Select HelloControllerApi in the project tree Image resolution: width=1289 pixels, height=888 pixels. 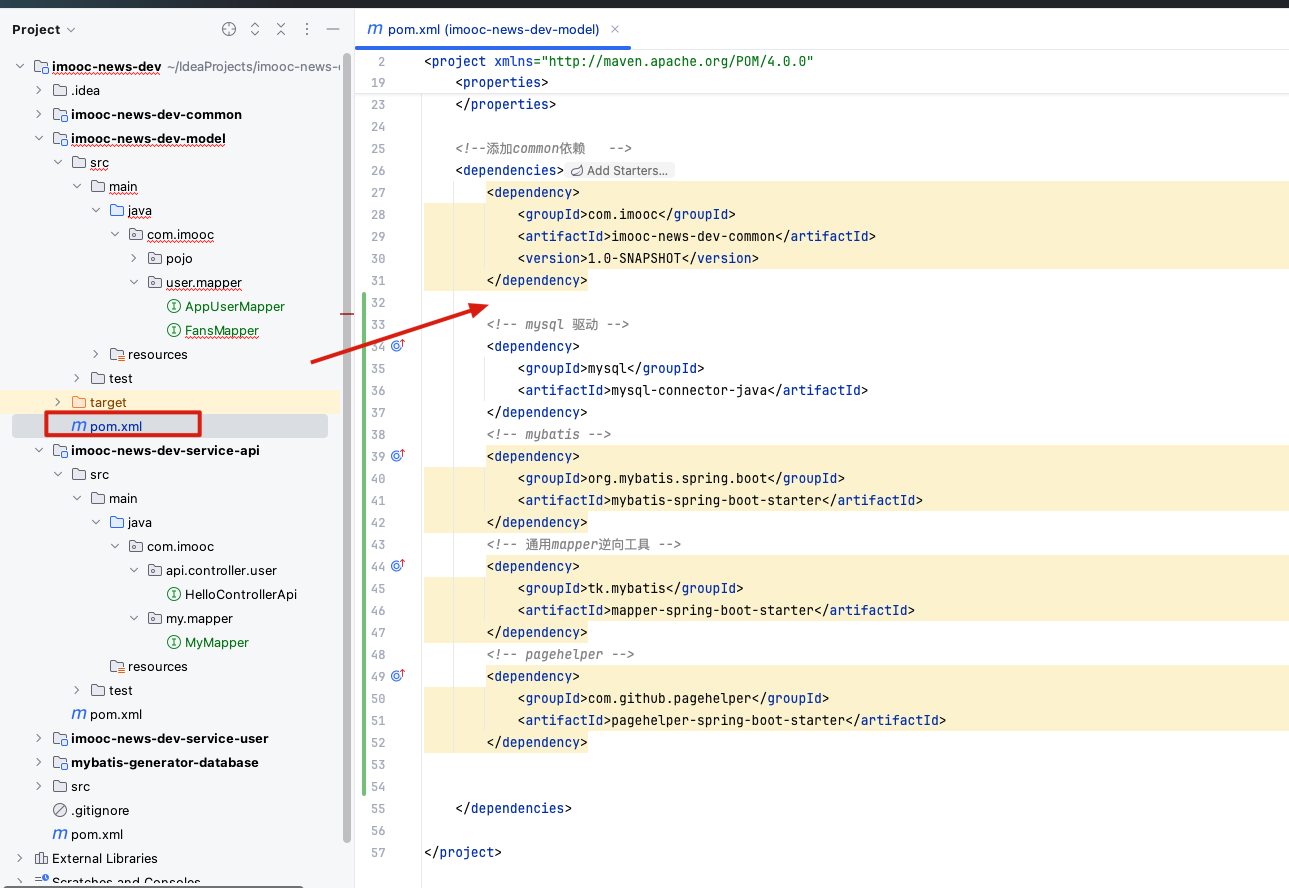pyautogui.click(x=240, y=594)
